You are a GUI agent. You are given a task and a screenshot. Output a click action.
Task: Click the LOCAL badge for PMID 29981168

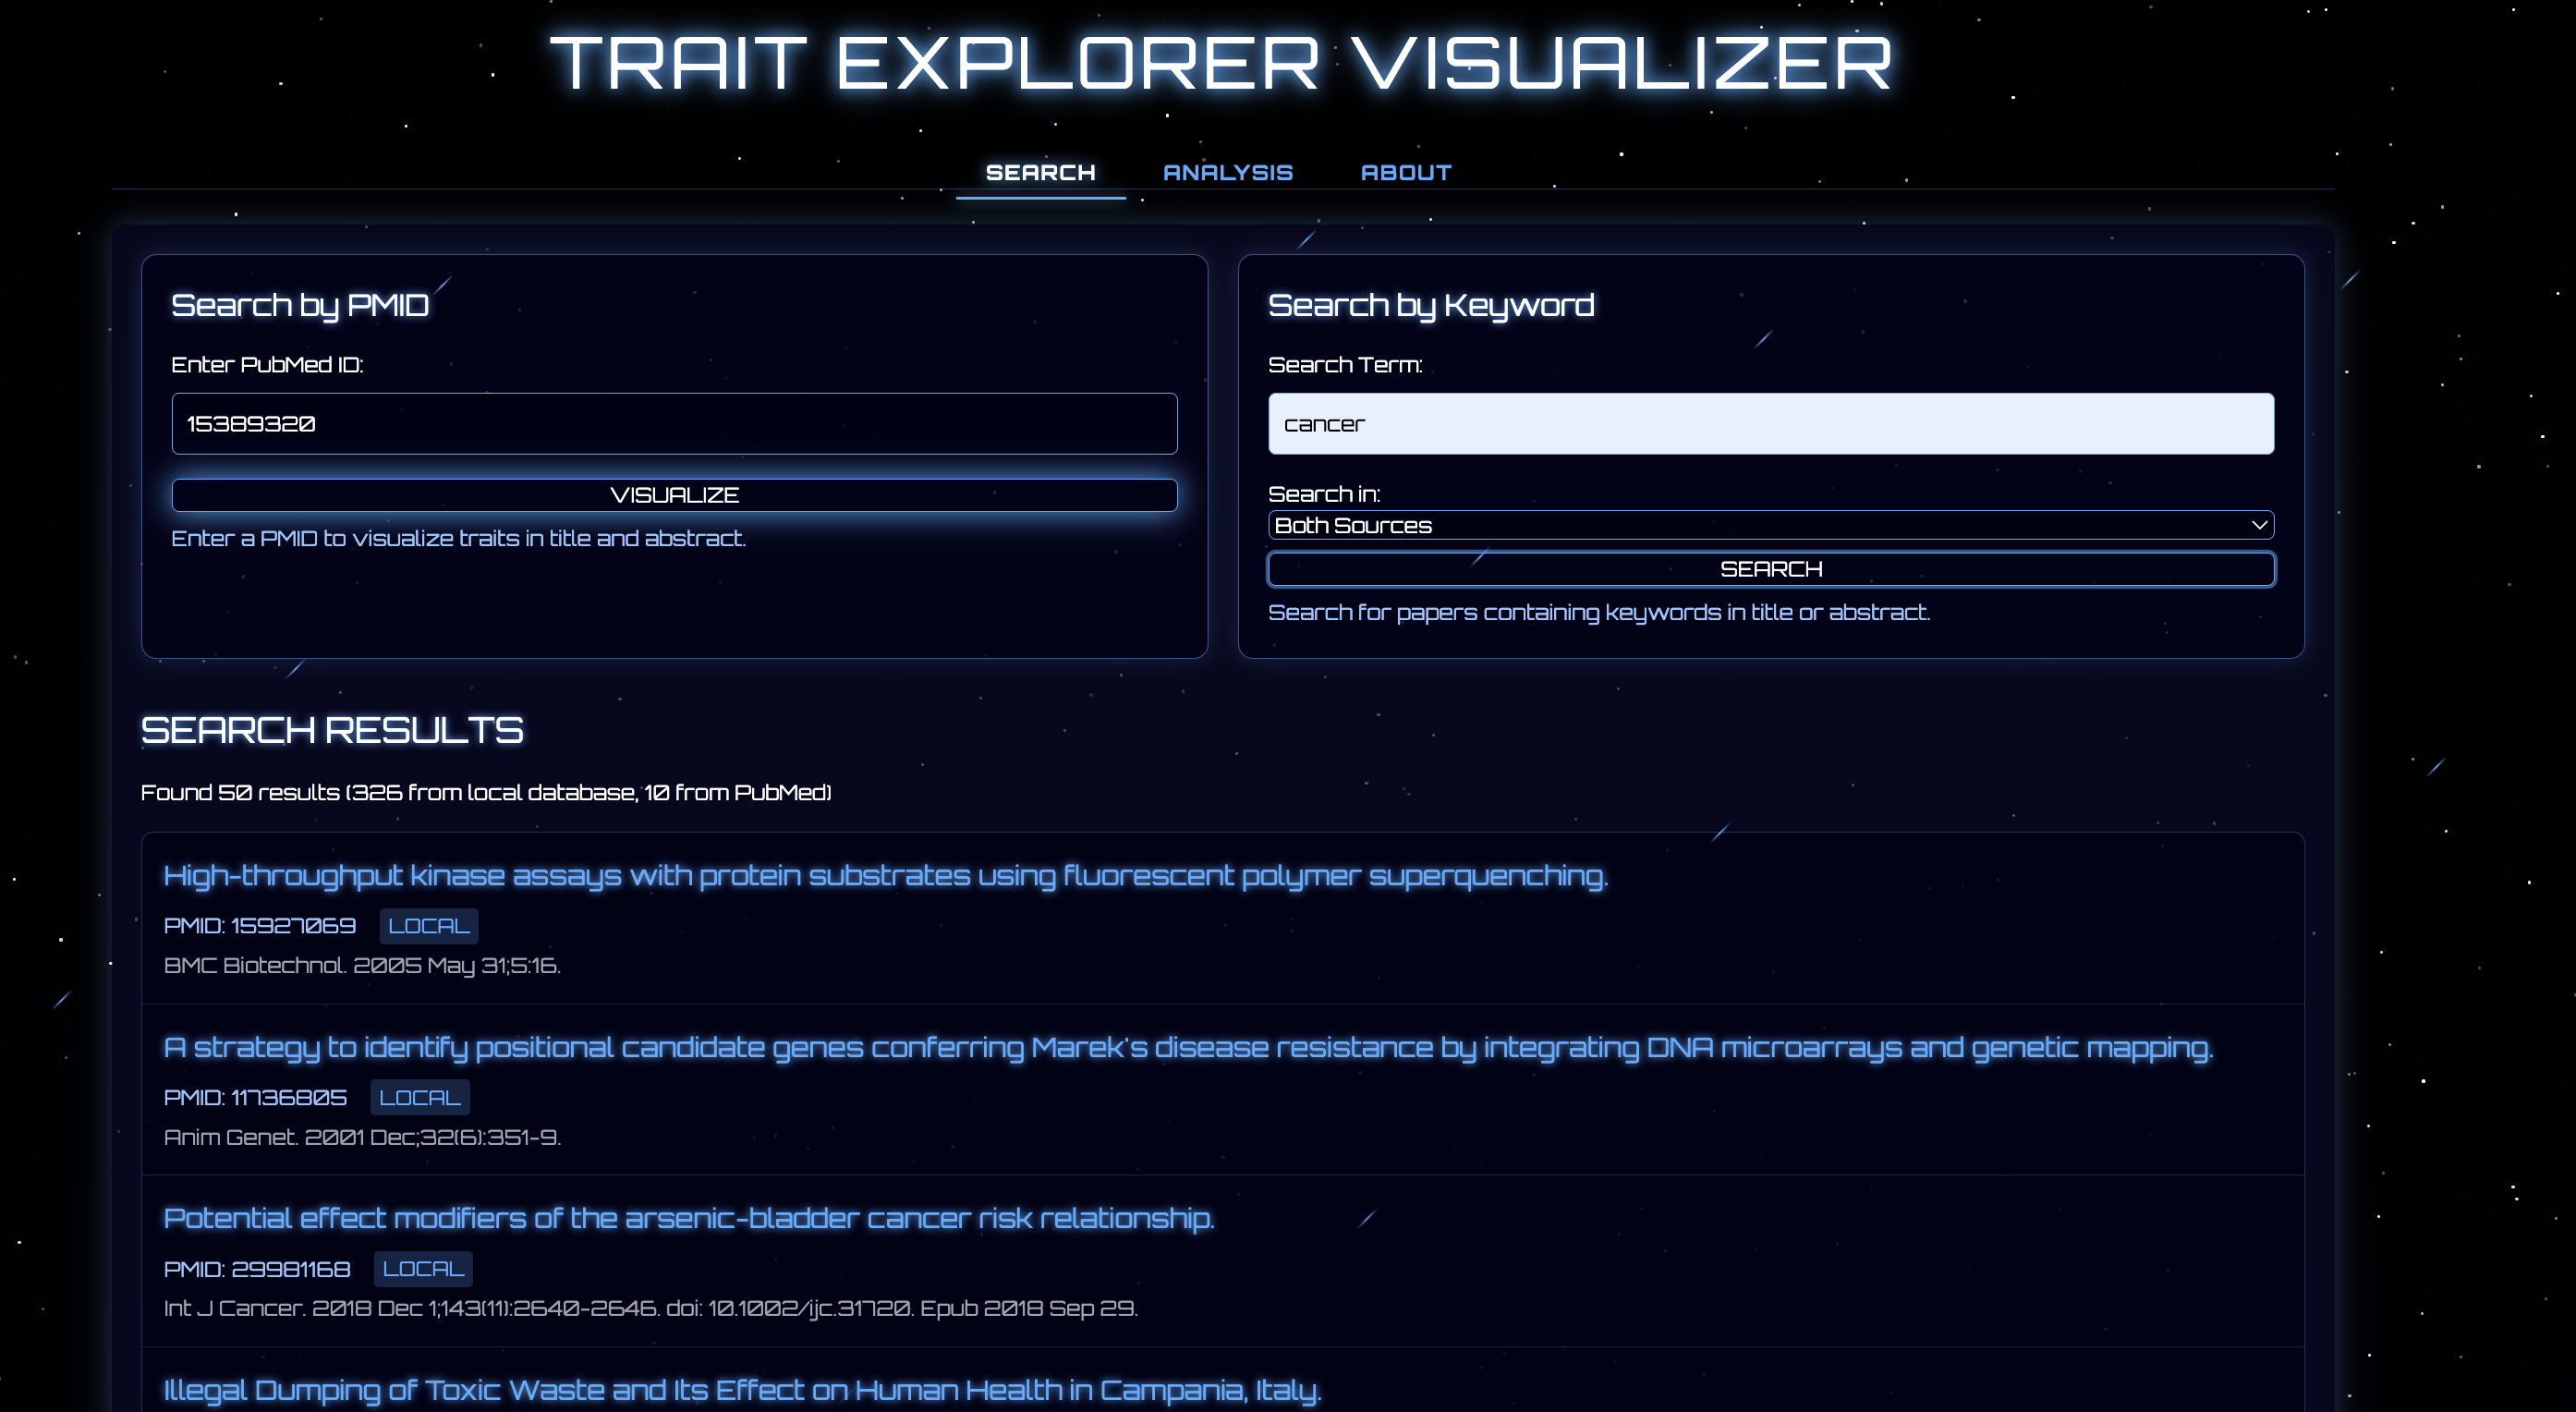tap(423, 1269)
